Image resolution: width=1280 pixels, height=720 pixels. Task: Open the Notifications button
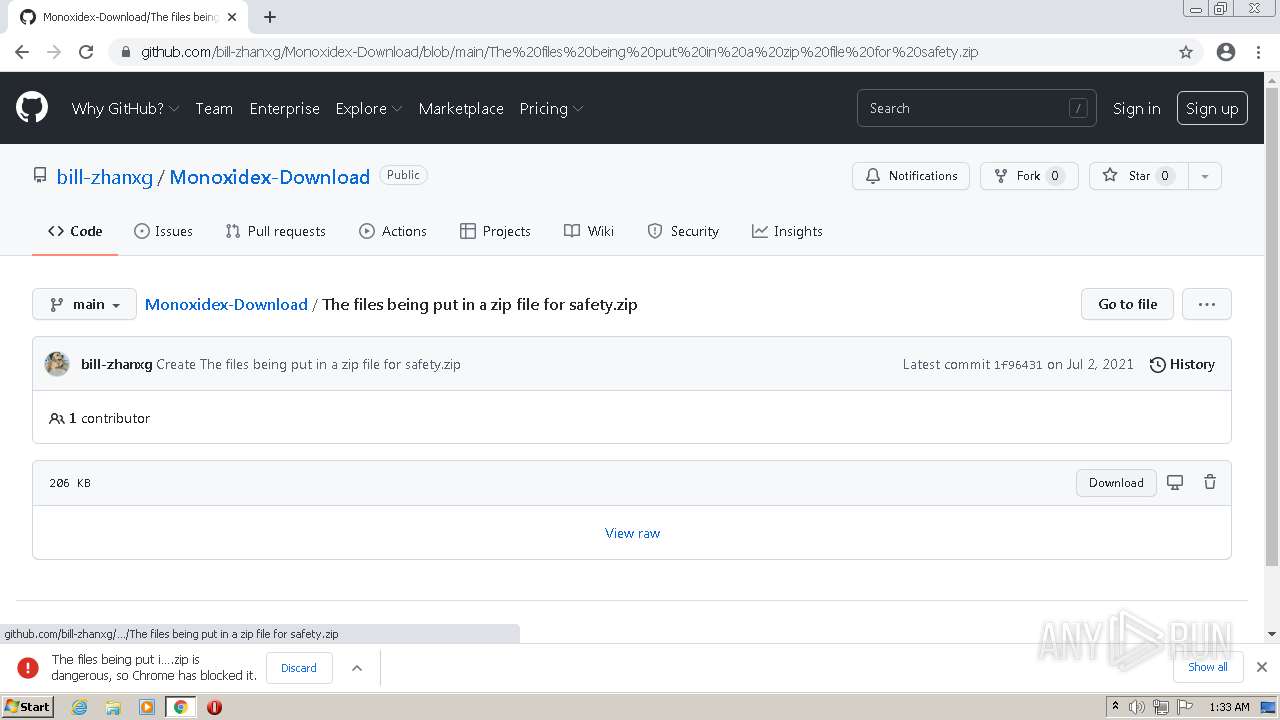point(911,176)
